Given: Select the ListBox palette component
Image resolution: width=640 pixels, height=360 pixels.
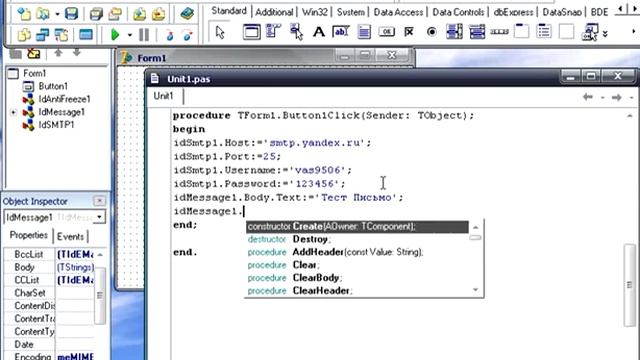Looking at the screenshot, I should [454, 31].
